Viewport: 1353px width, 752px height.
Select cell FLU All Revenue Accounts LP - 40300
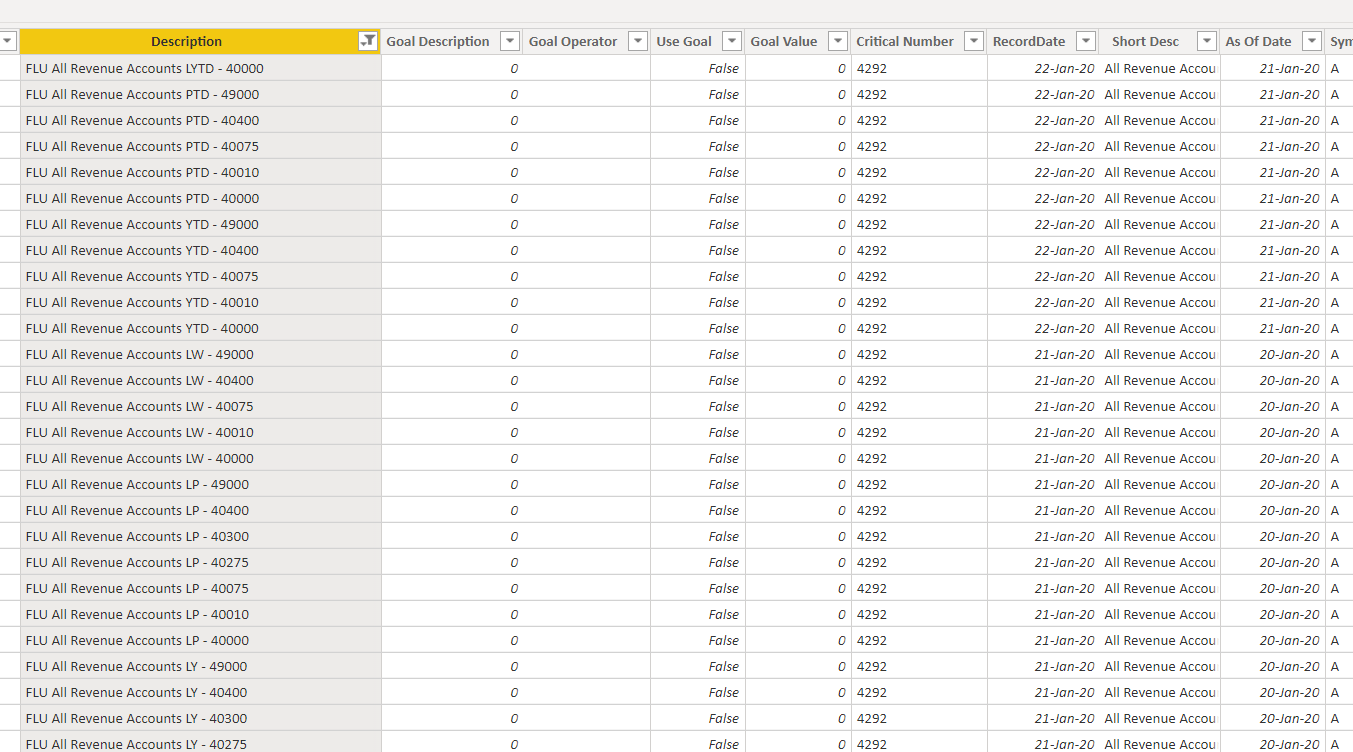[x=200, y=536]
